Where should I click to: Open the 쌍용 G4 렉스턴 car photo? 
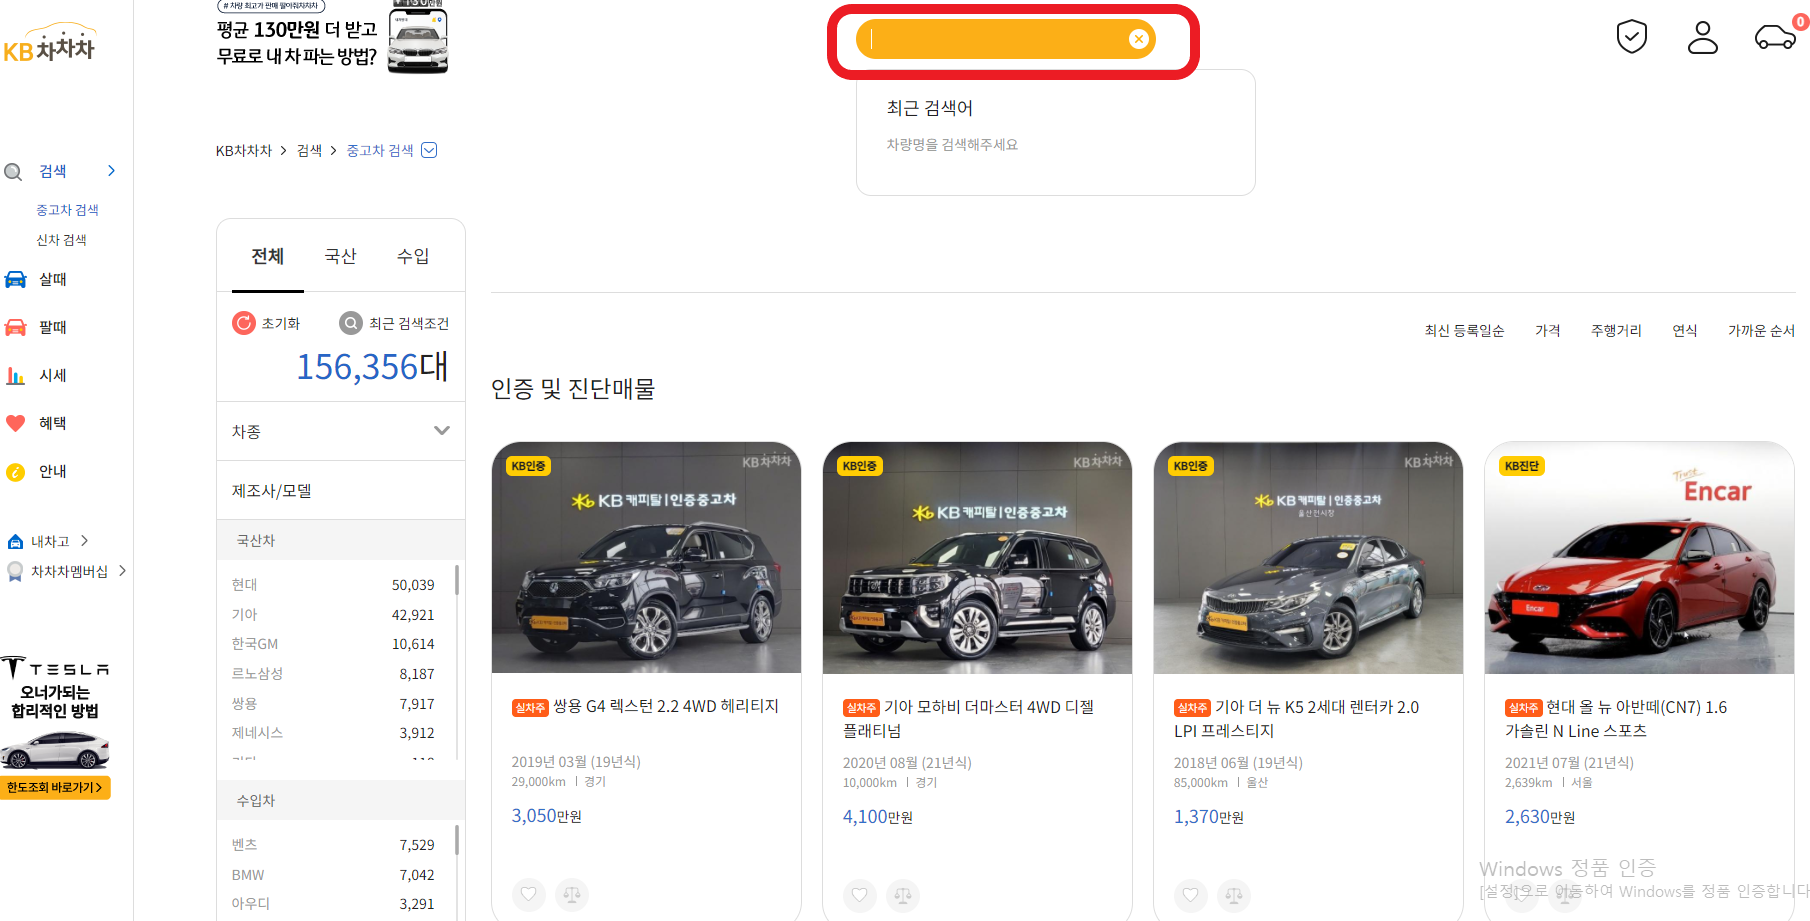tap(646, 558)
